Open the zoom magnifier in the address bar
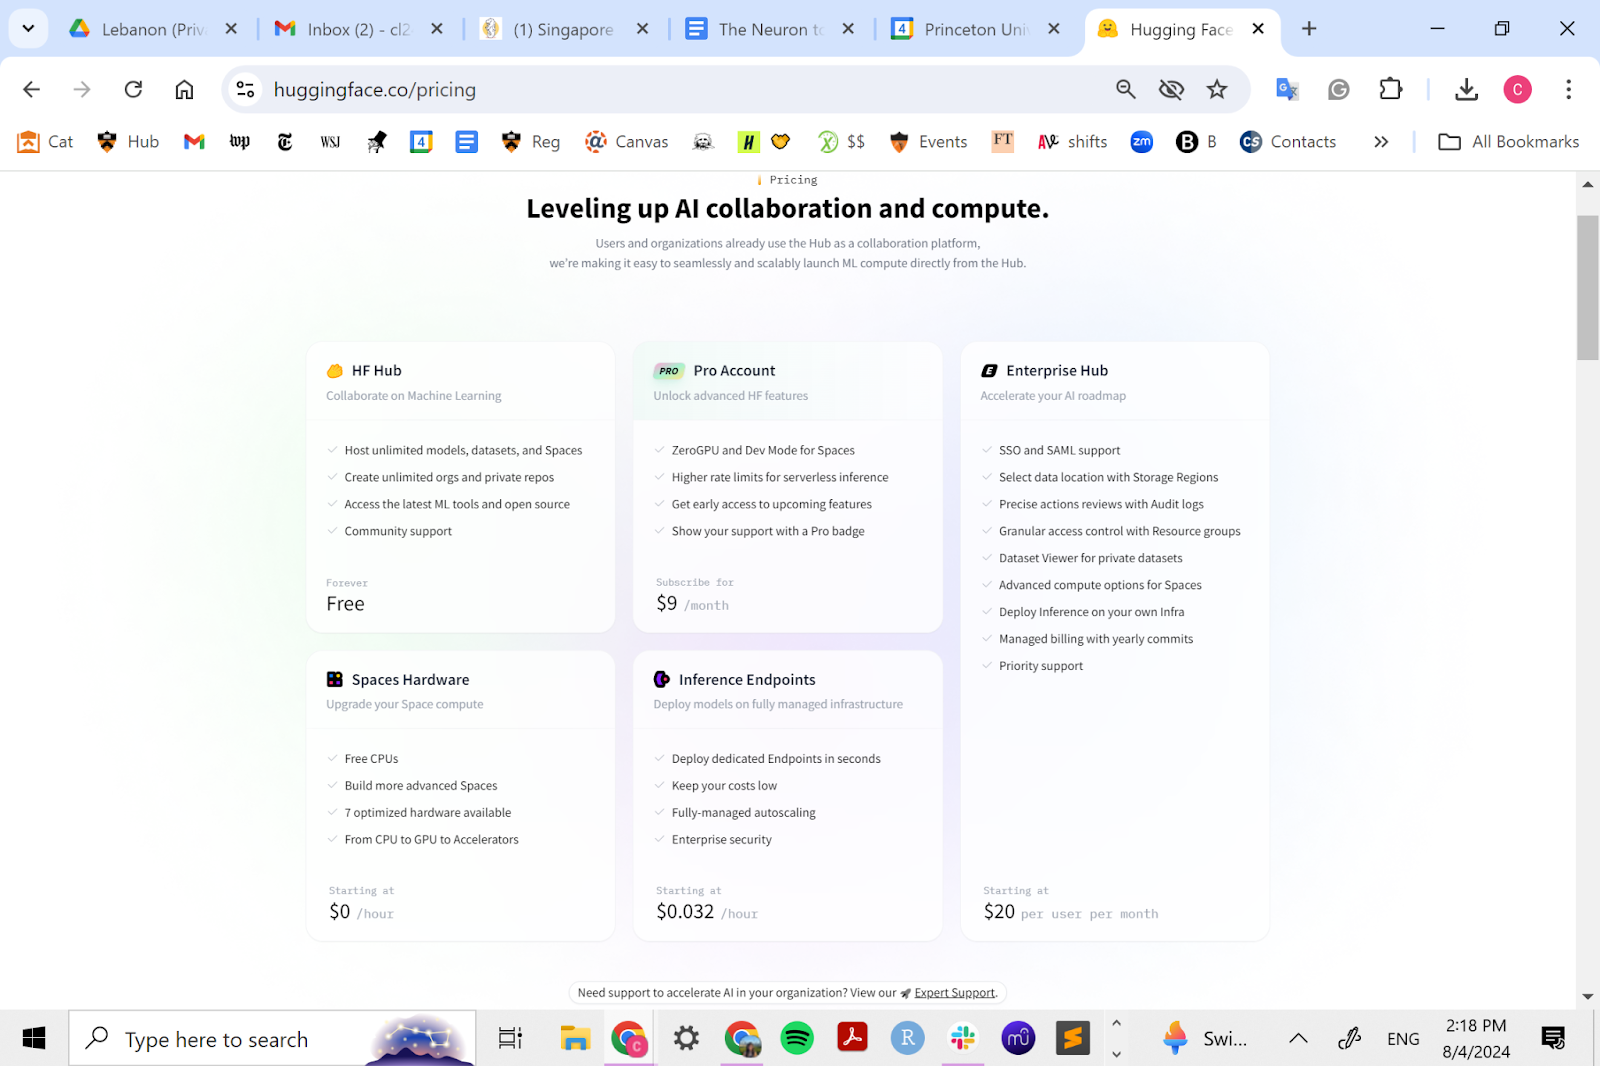The image size is (1600, 1066). pyautogui.click(x=1126, y=90)
